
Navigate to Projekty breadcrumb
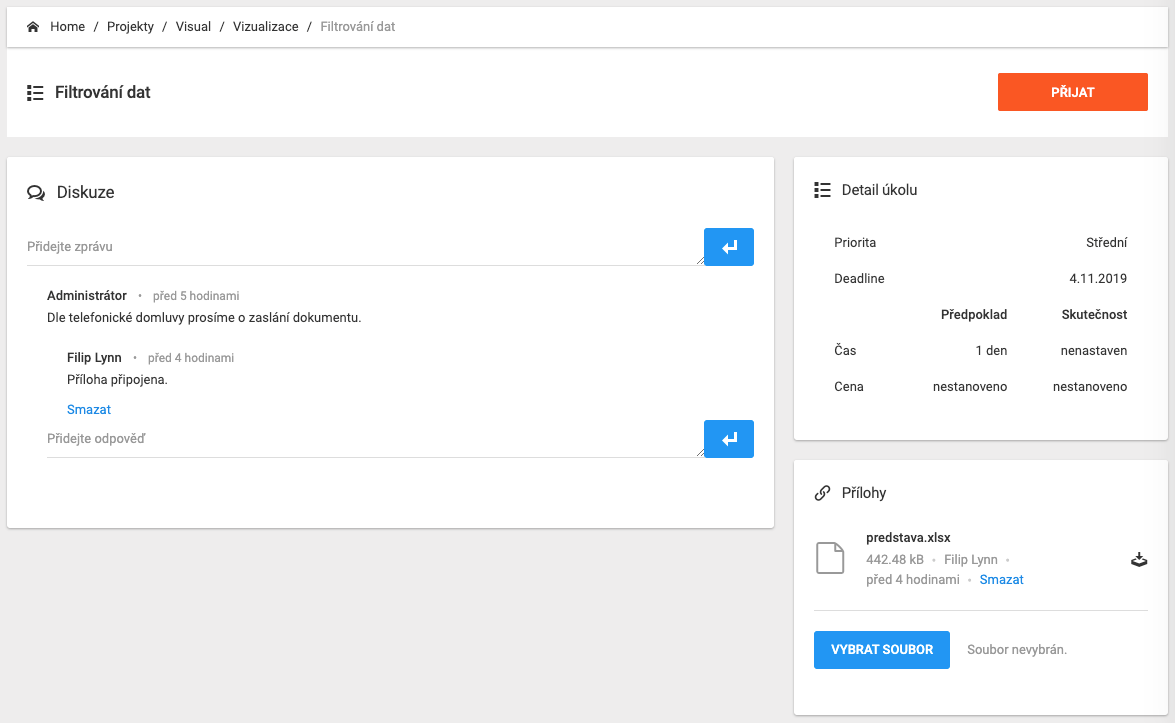[x=130, y=27]
